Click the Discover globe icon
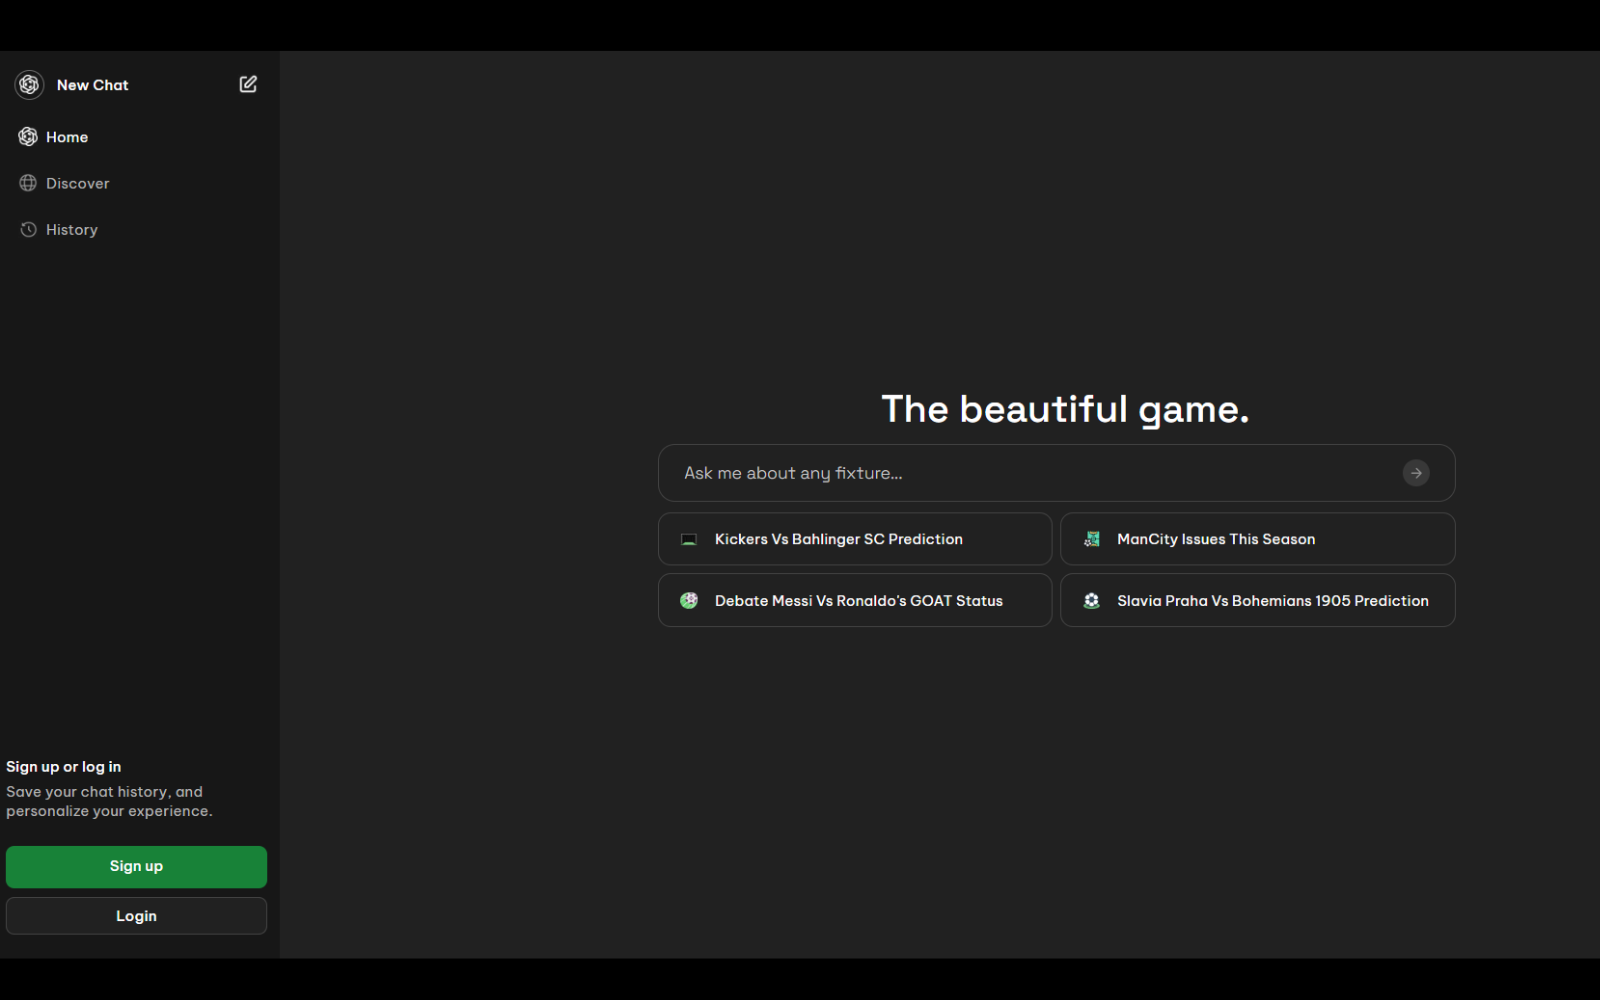 (28, 183)
